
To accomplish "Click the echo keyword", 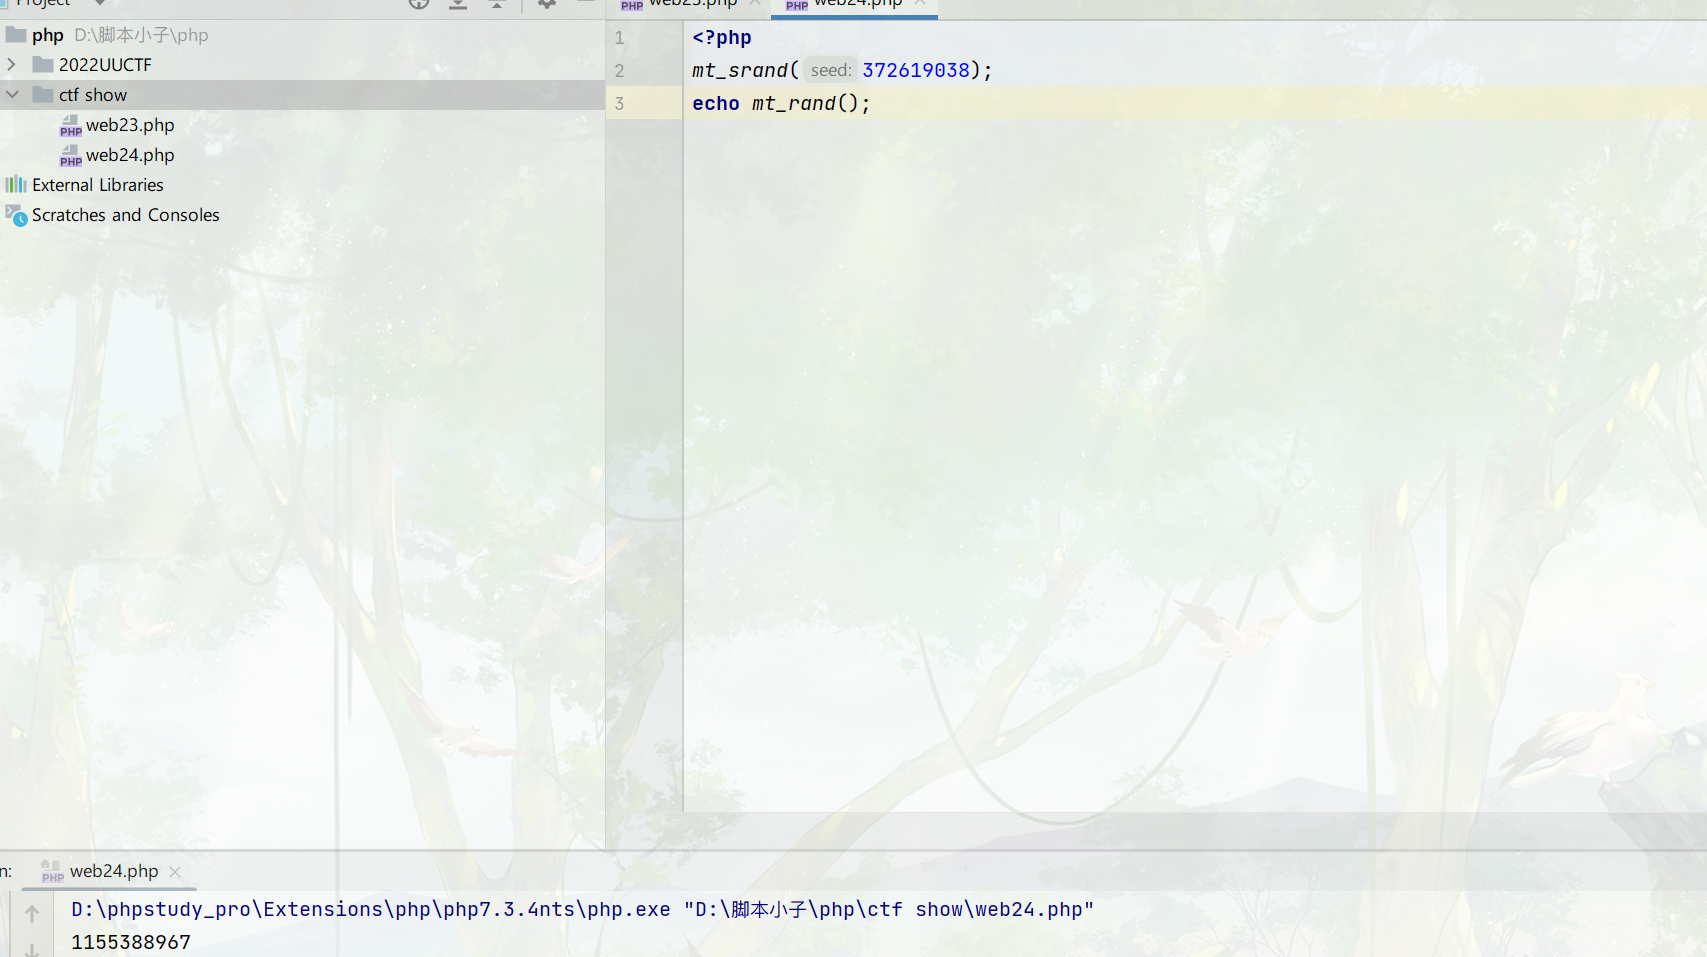I will point(716,104).
